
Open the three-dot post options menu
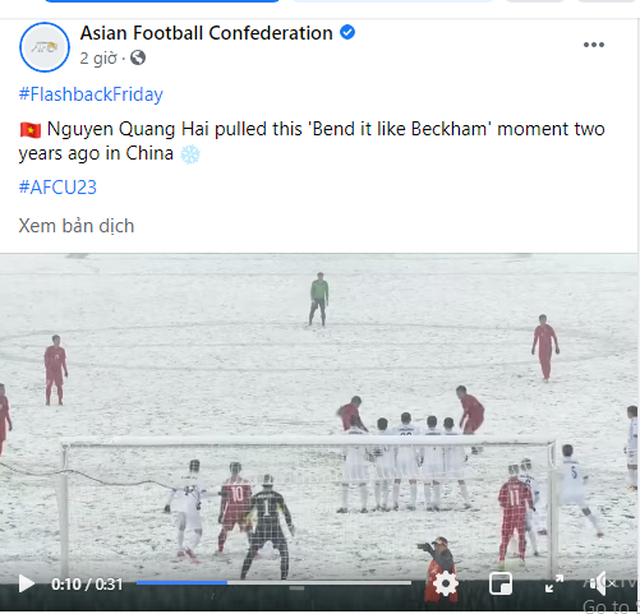point(593,44)
